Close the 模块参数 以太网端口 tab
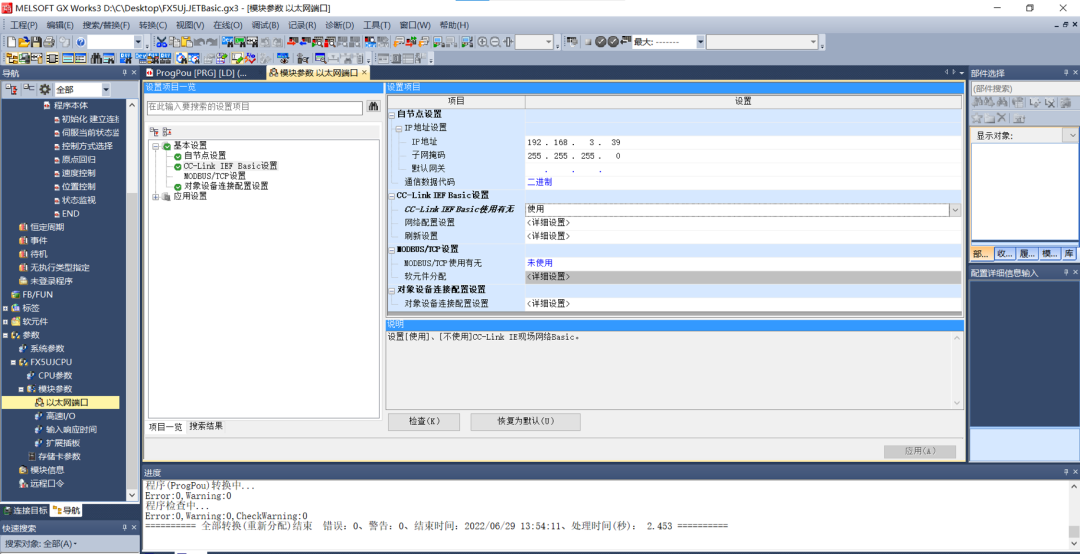 (x=364, y=72)
